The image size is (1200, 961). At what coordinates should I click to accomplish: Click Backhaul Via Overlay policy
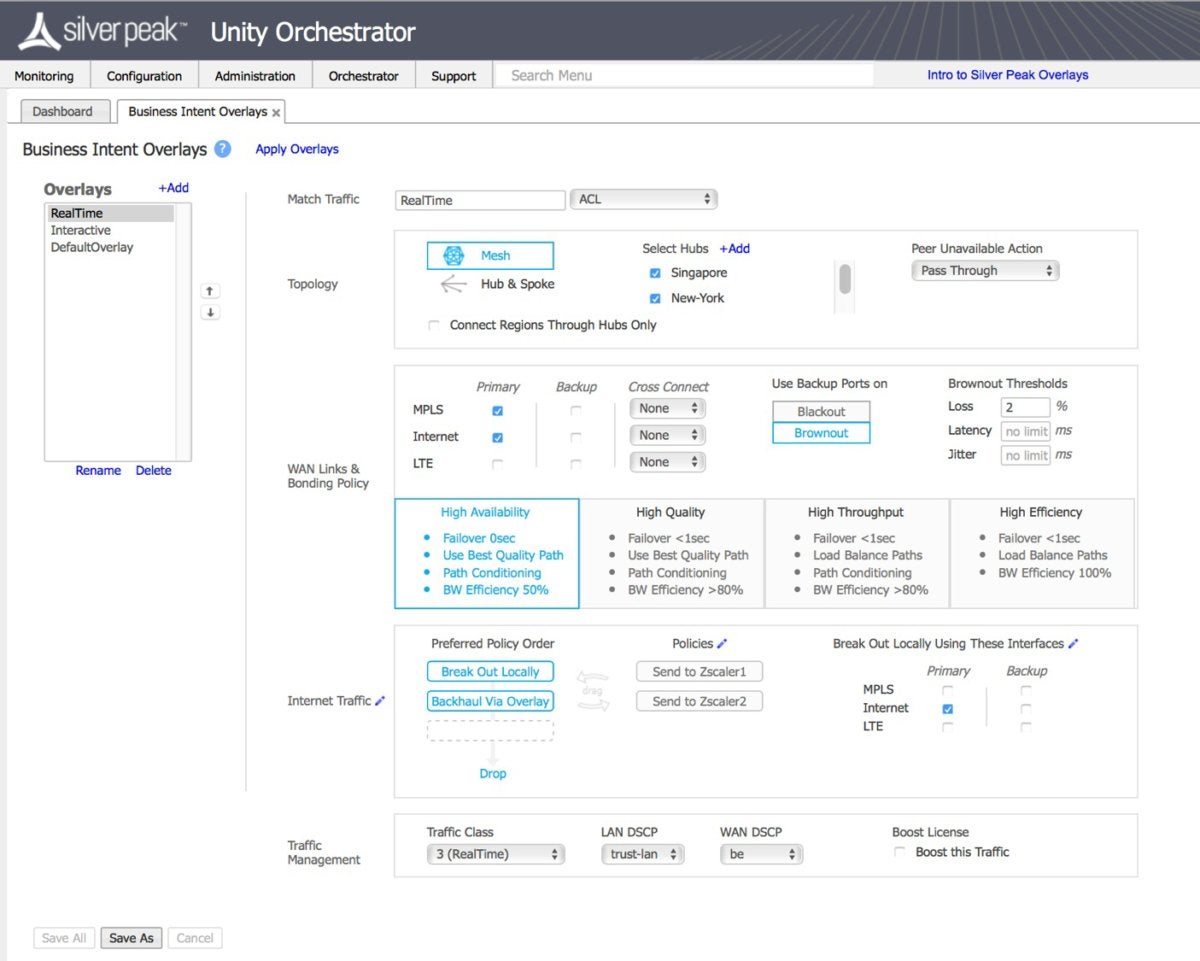[490, 701]
